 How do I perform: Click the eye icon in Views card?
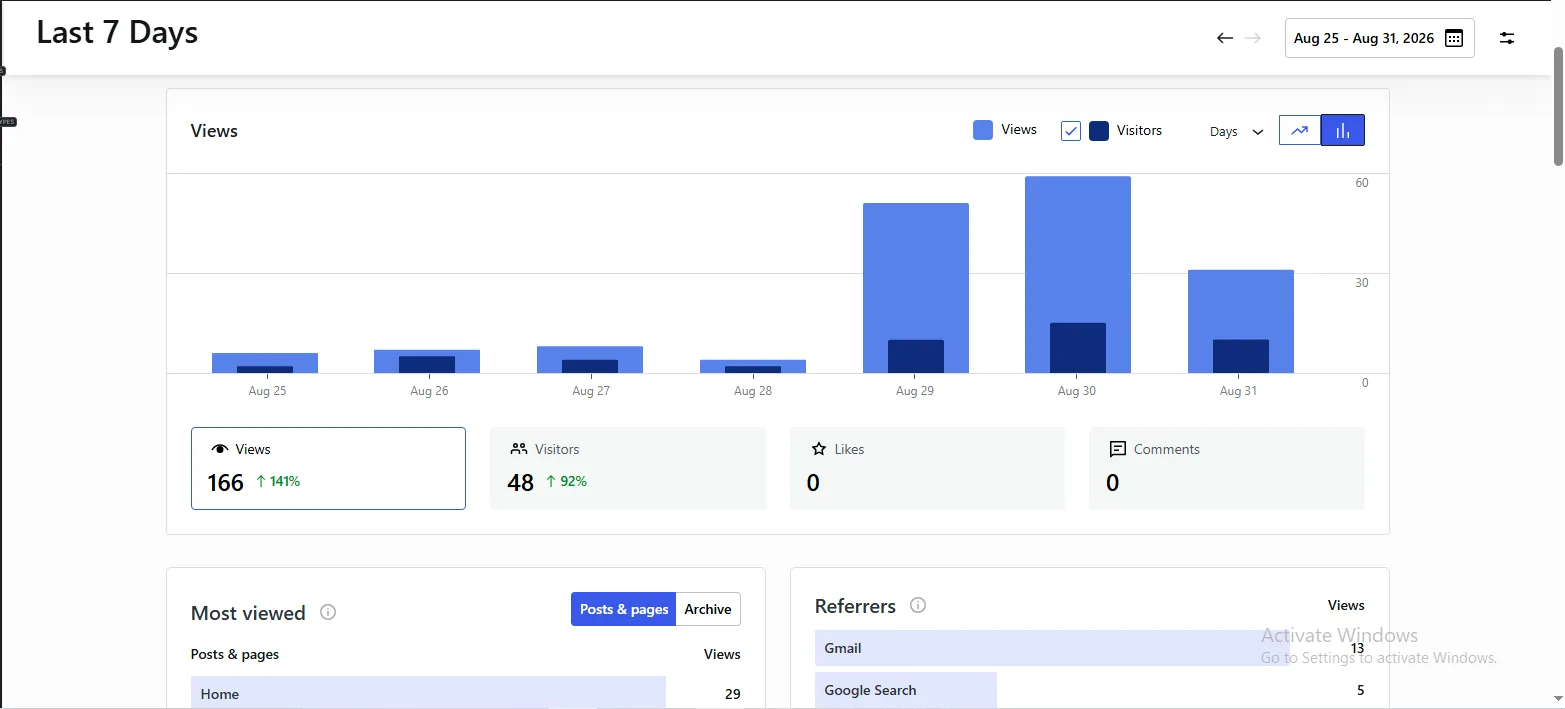[220, 449]
